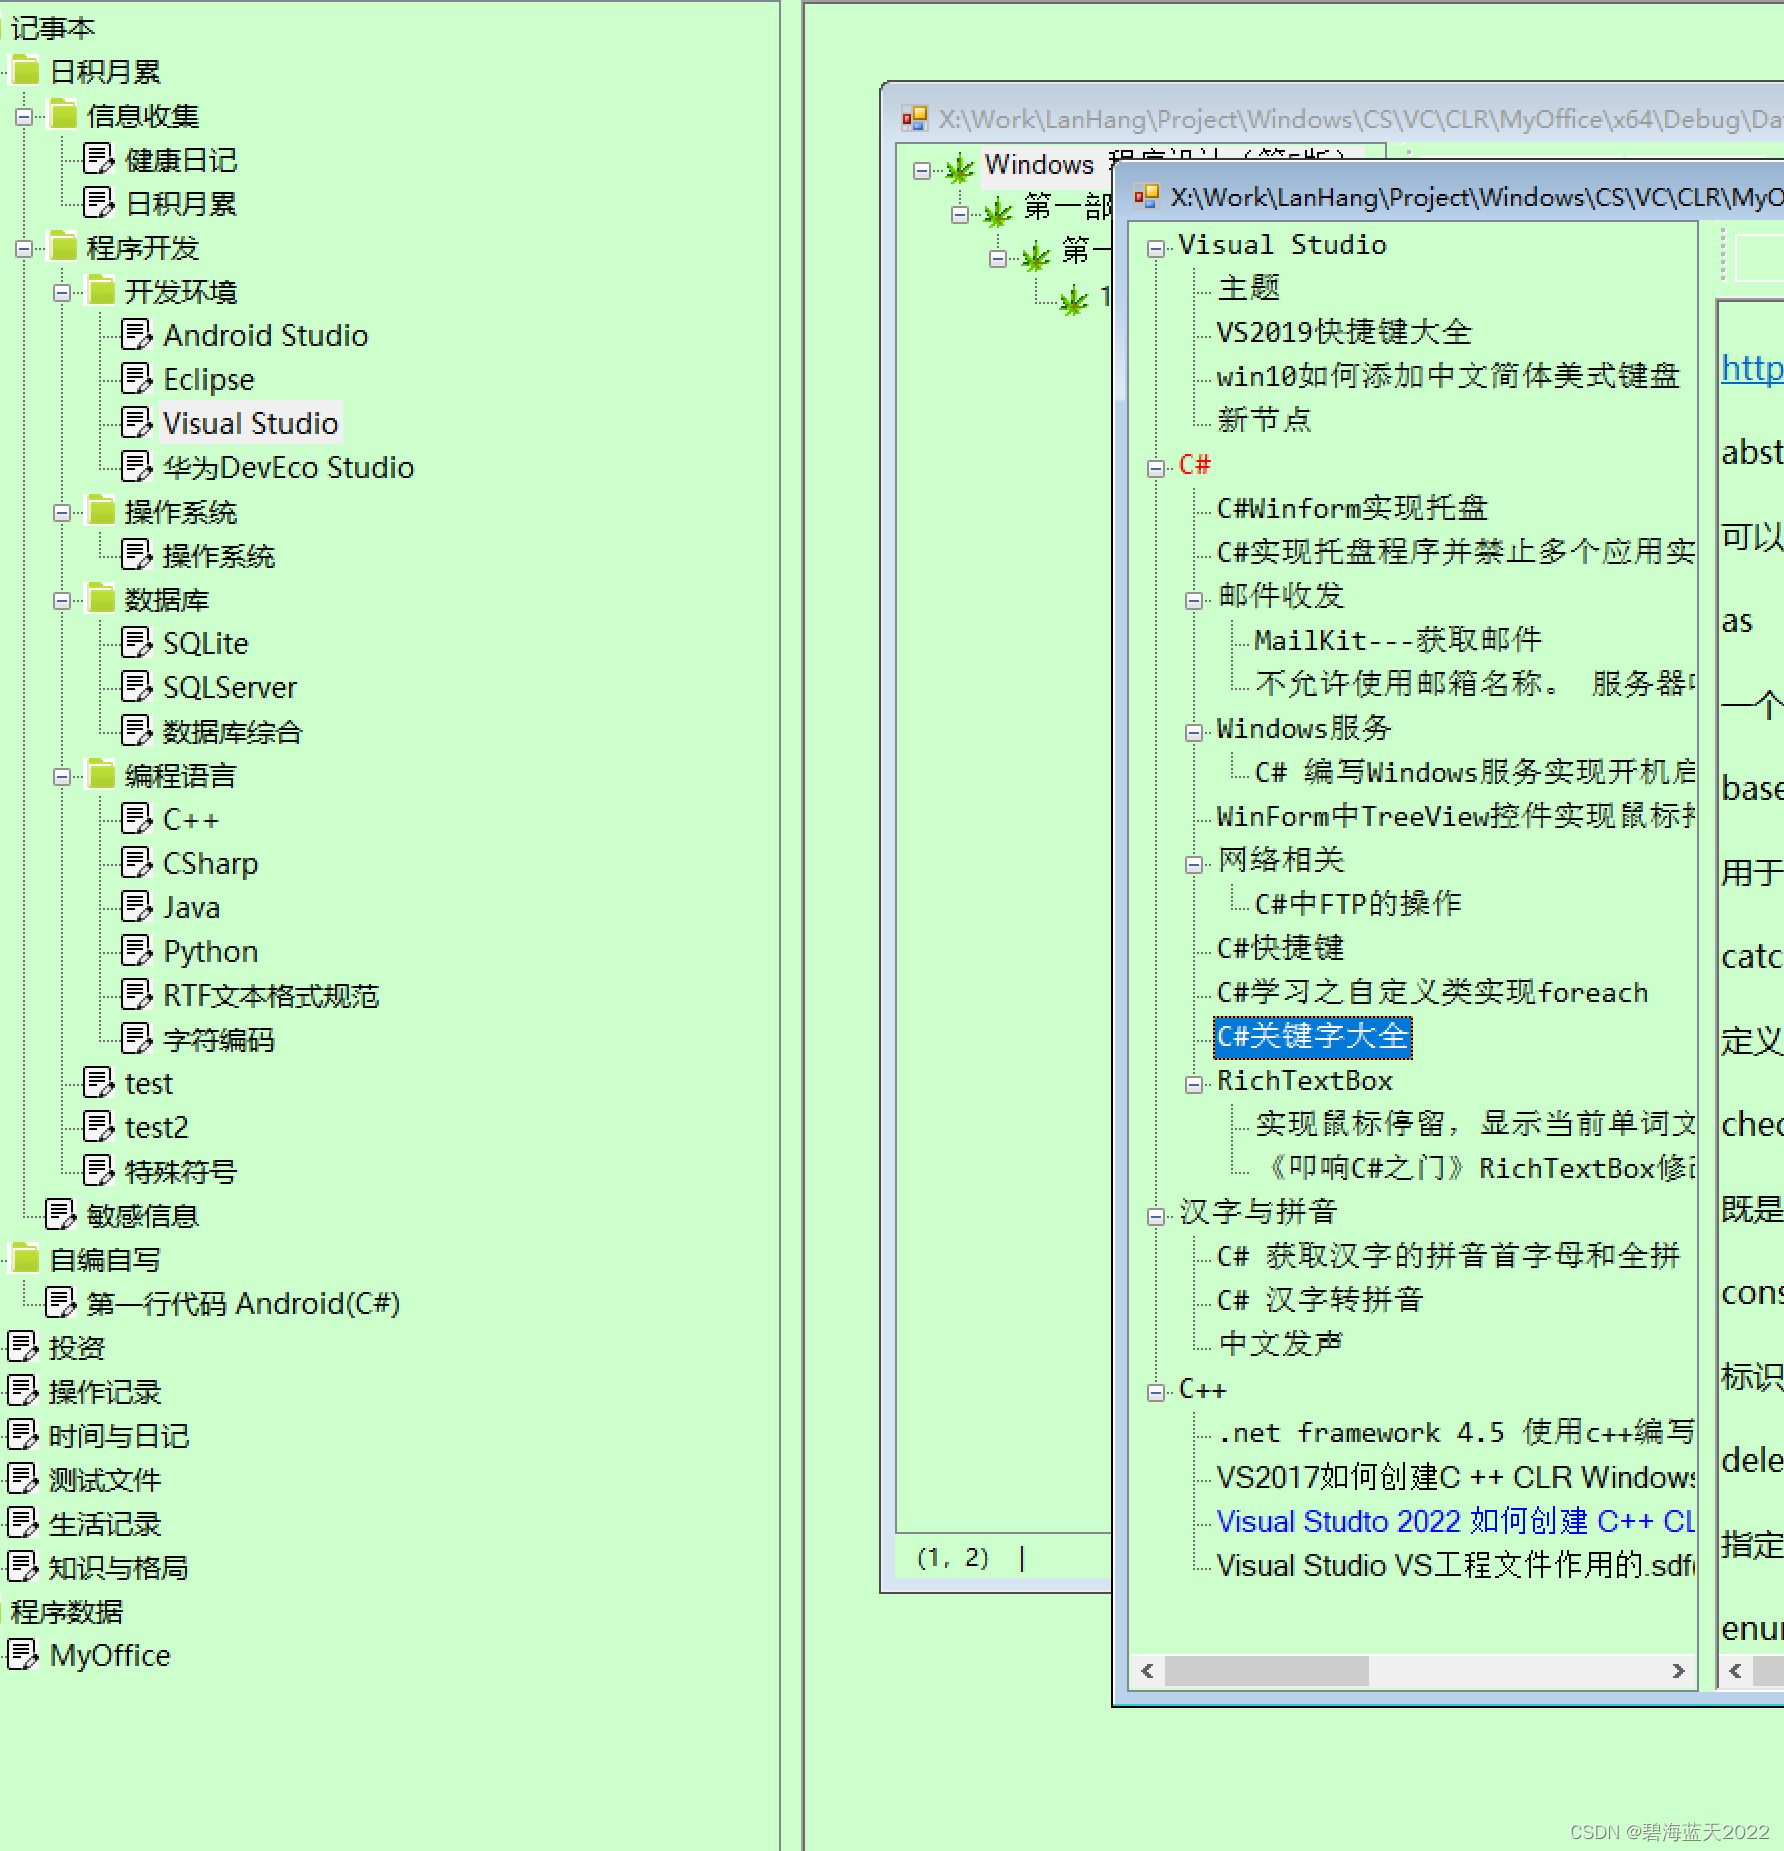1784x1851 pixels.
Task: Collapse the C++ node in front window
Action: tap(1156, 1393)
